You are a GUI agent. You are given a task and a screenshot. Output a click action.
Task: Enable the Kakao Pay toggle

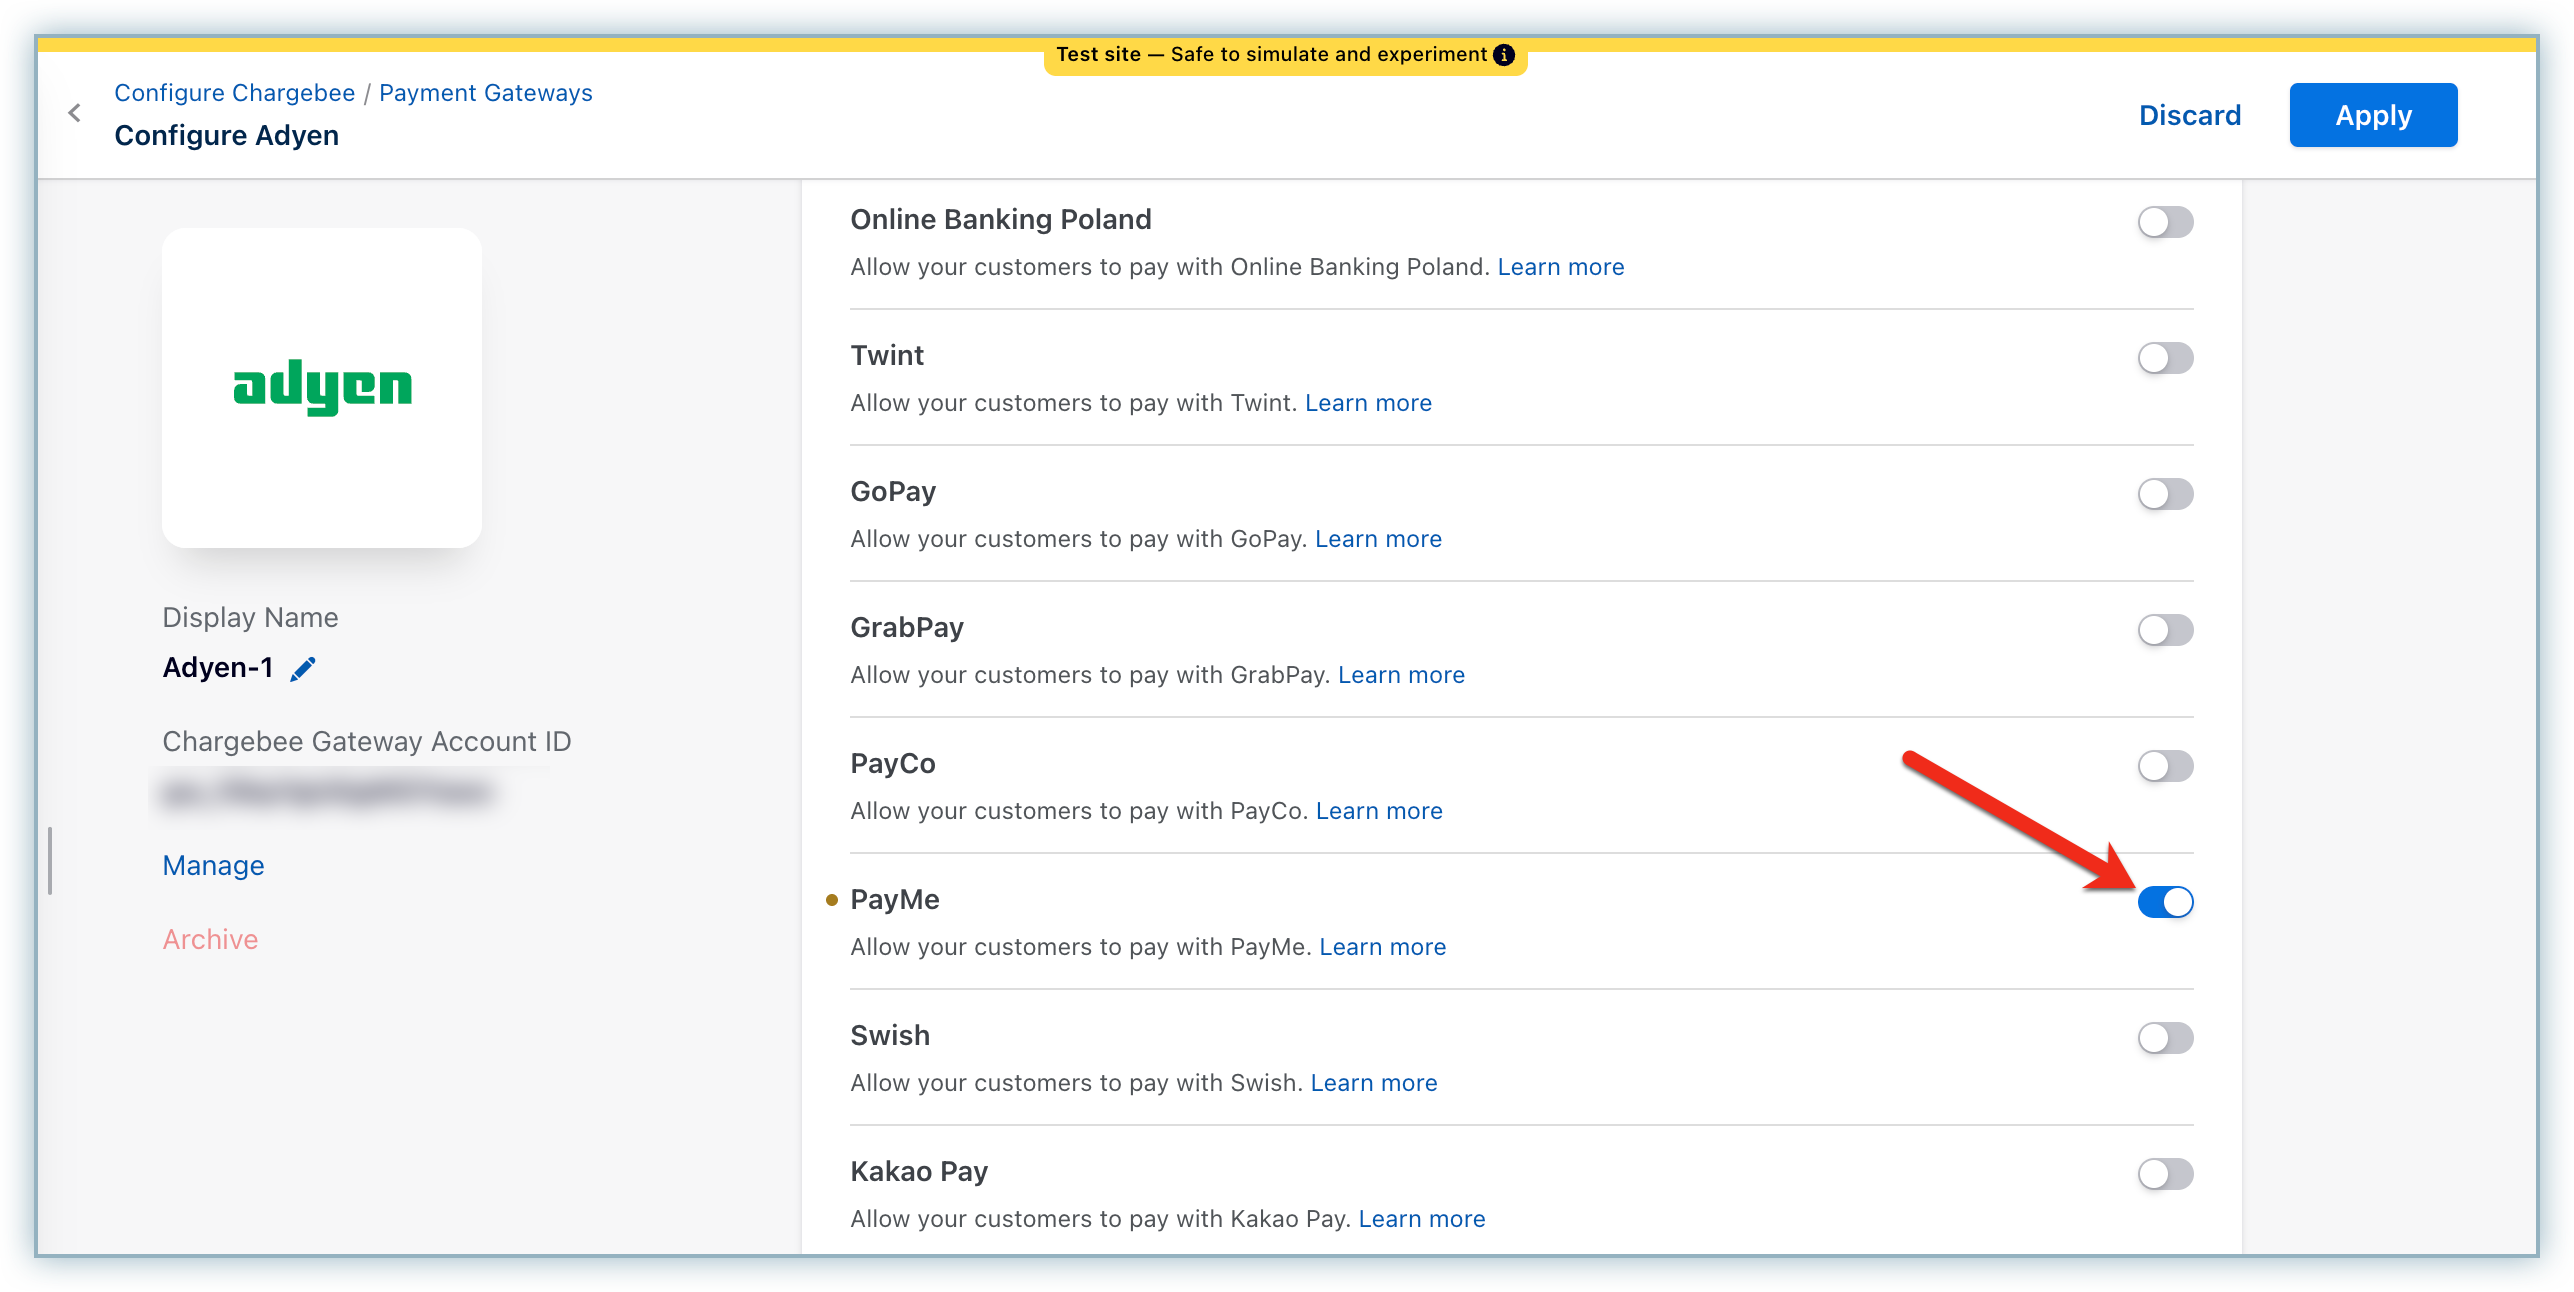click(2165, 1174)
